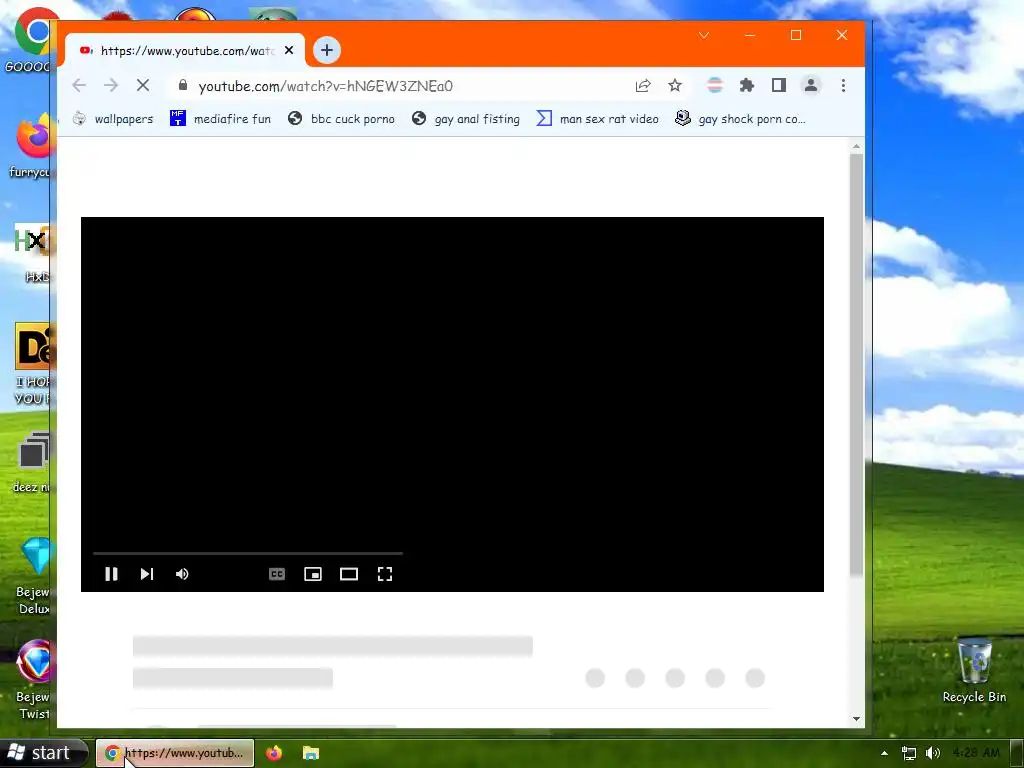Launch Firefox from the taskbar
The width and height of the screenshot is (1024, 768).
274,753
